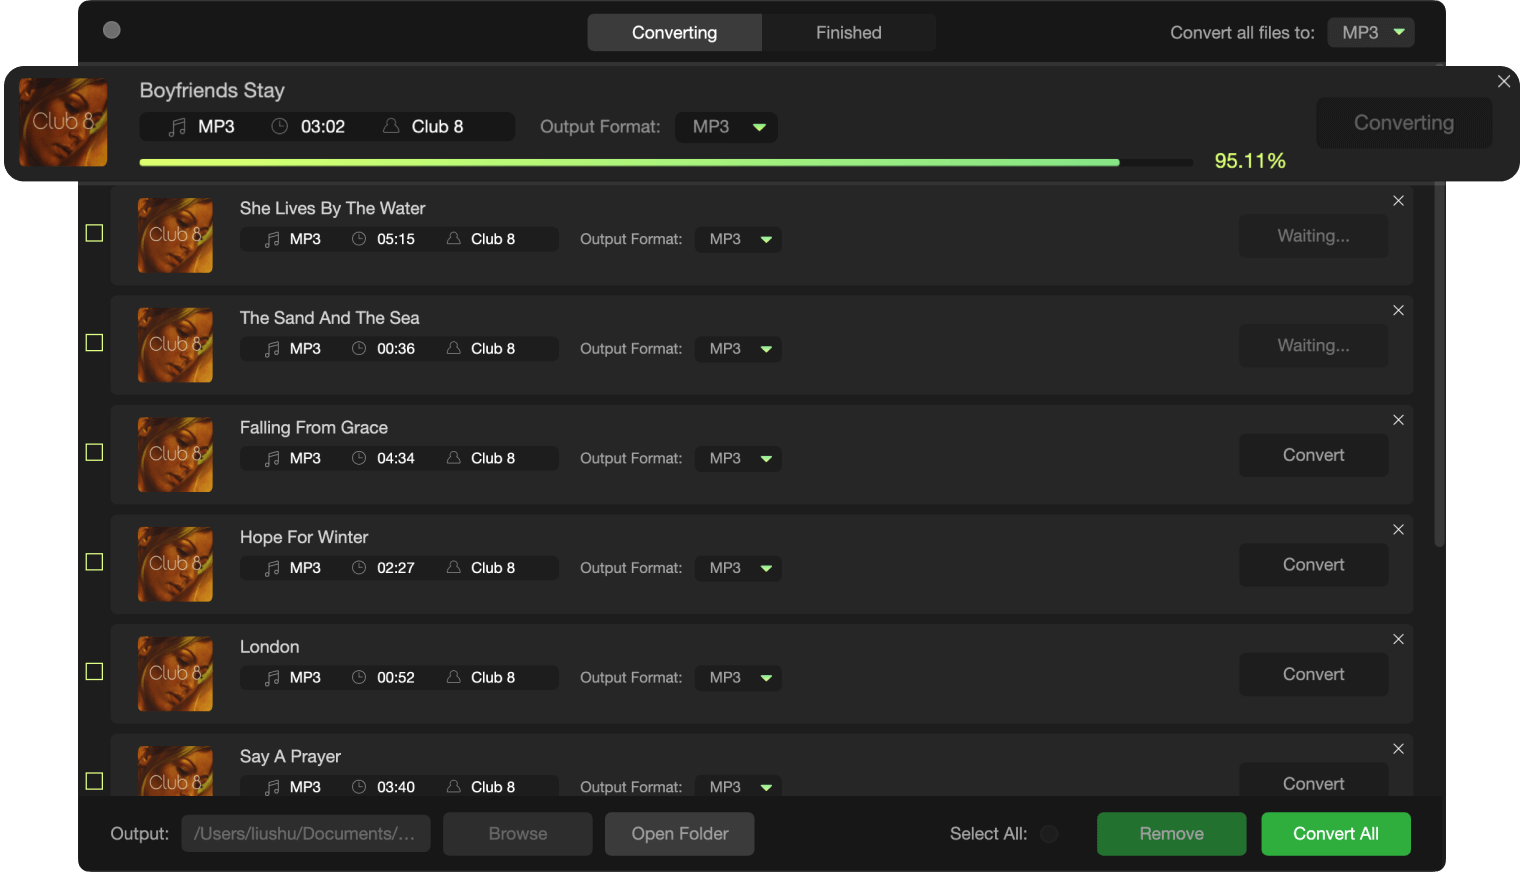Click X icon on The Sand And The Sea

coord(1398,311)
